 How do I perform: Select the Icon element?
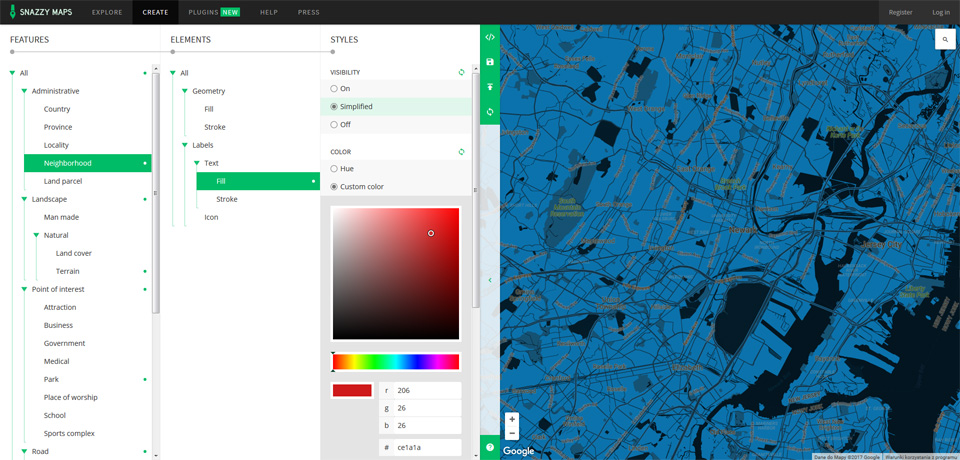coord(211,217)
